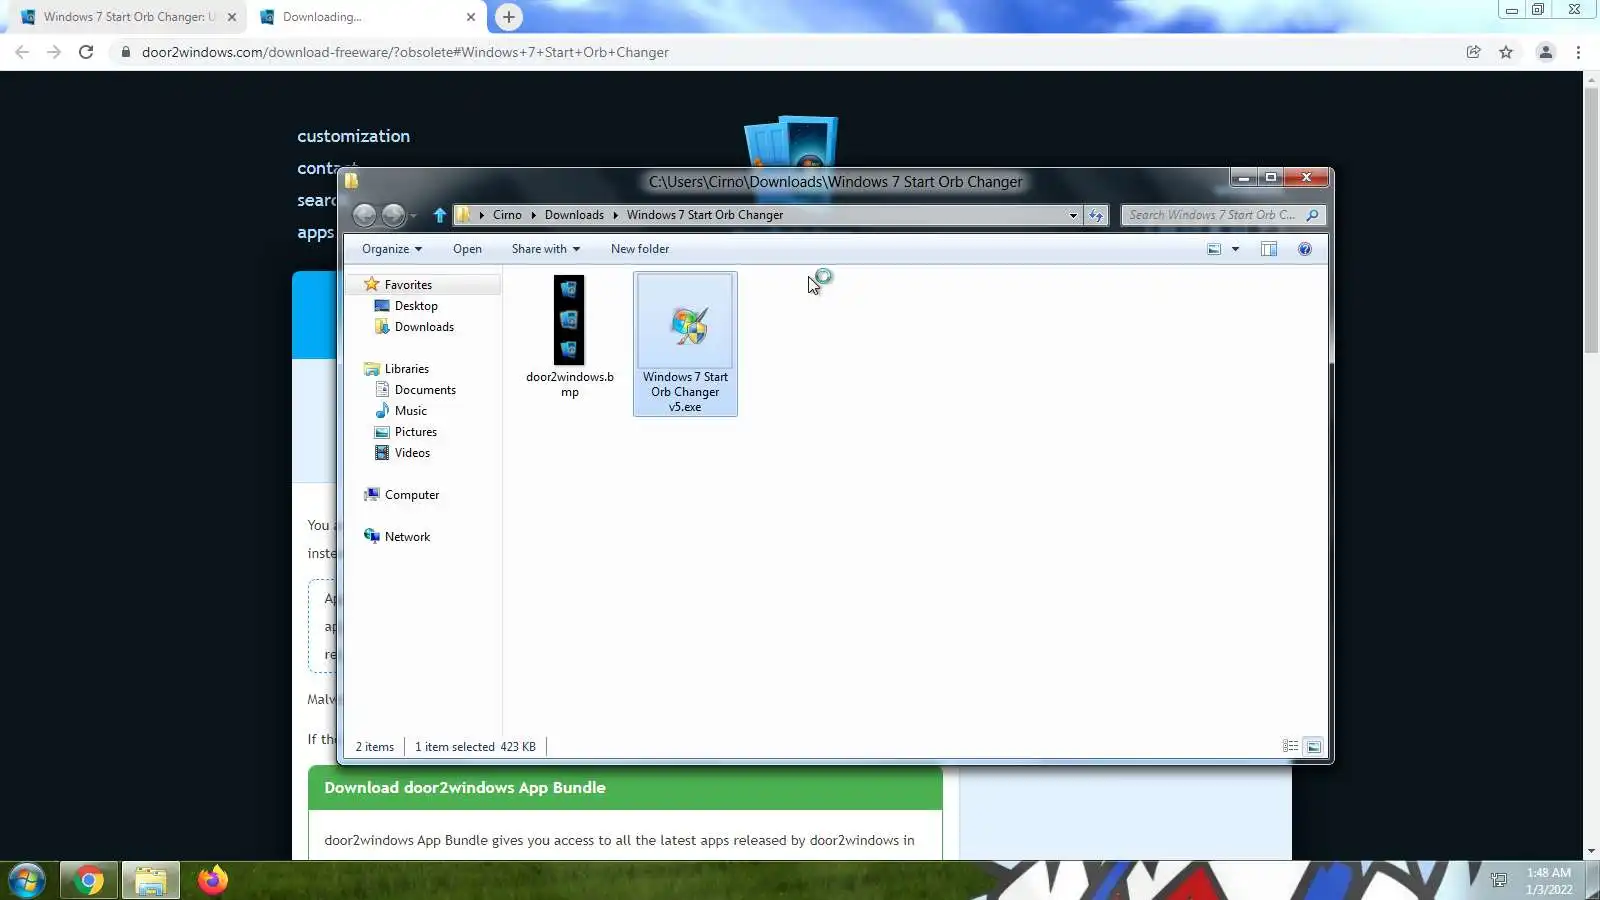Screen dimensions: 1600x900
Task: Click the Explorer Back navigation arrow
Action: [365, 215]
